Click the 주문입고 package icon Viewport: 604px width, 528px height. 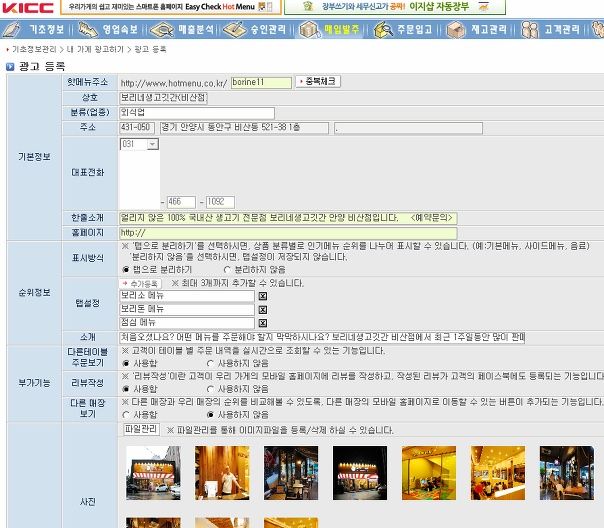(x=383, y=30)
